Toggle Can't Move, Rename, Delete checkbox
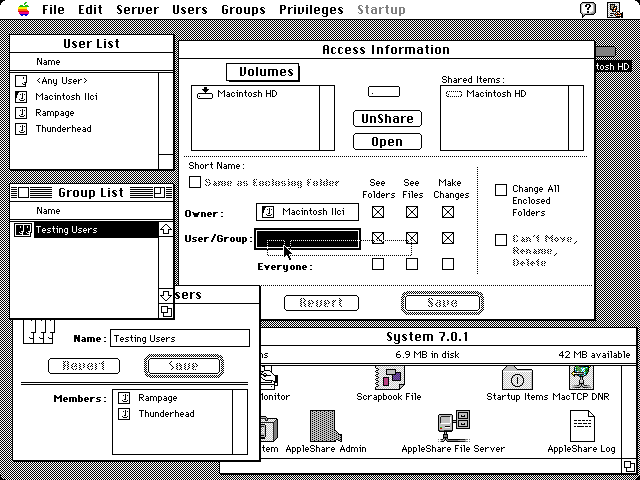The image size is (640, 480). tap(501, 240)
